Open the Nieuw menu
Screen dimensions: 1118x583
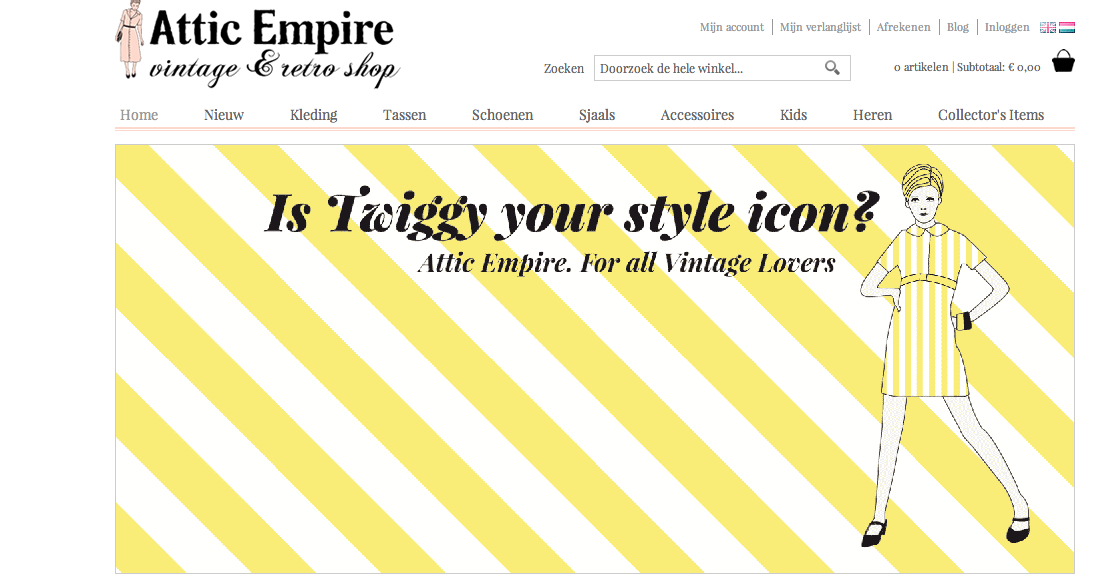224,115
